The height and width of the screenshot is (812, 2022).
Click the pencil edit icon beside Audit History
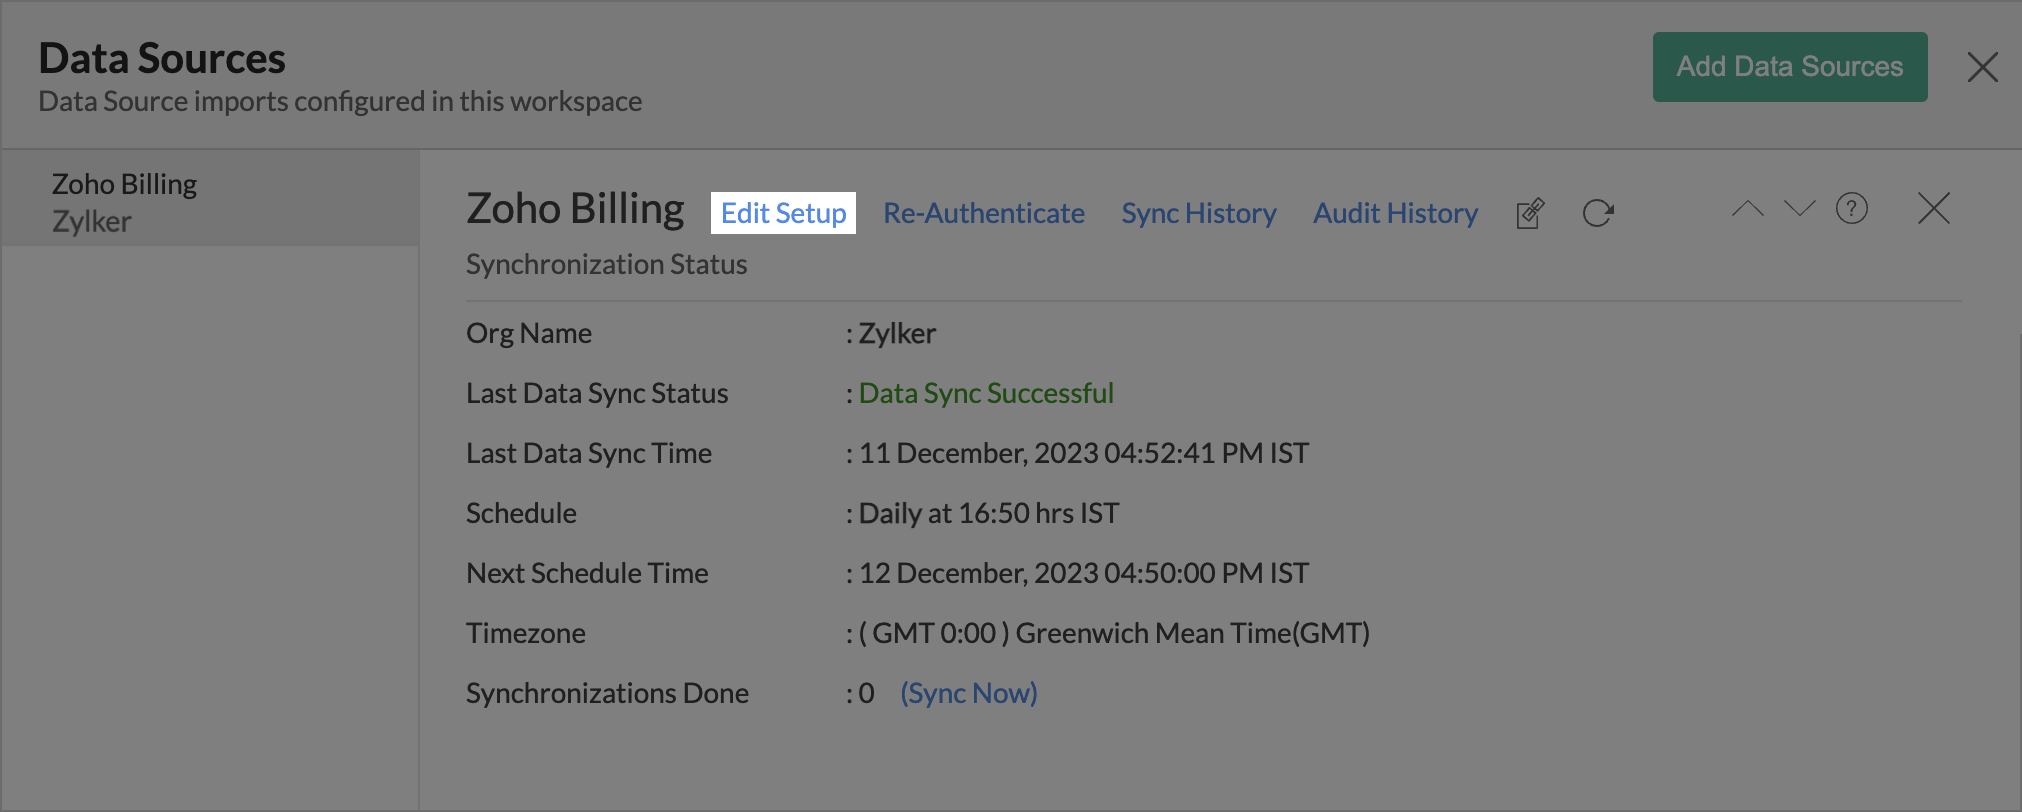click(1530, 213)
